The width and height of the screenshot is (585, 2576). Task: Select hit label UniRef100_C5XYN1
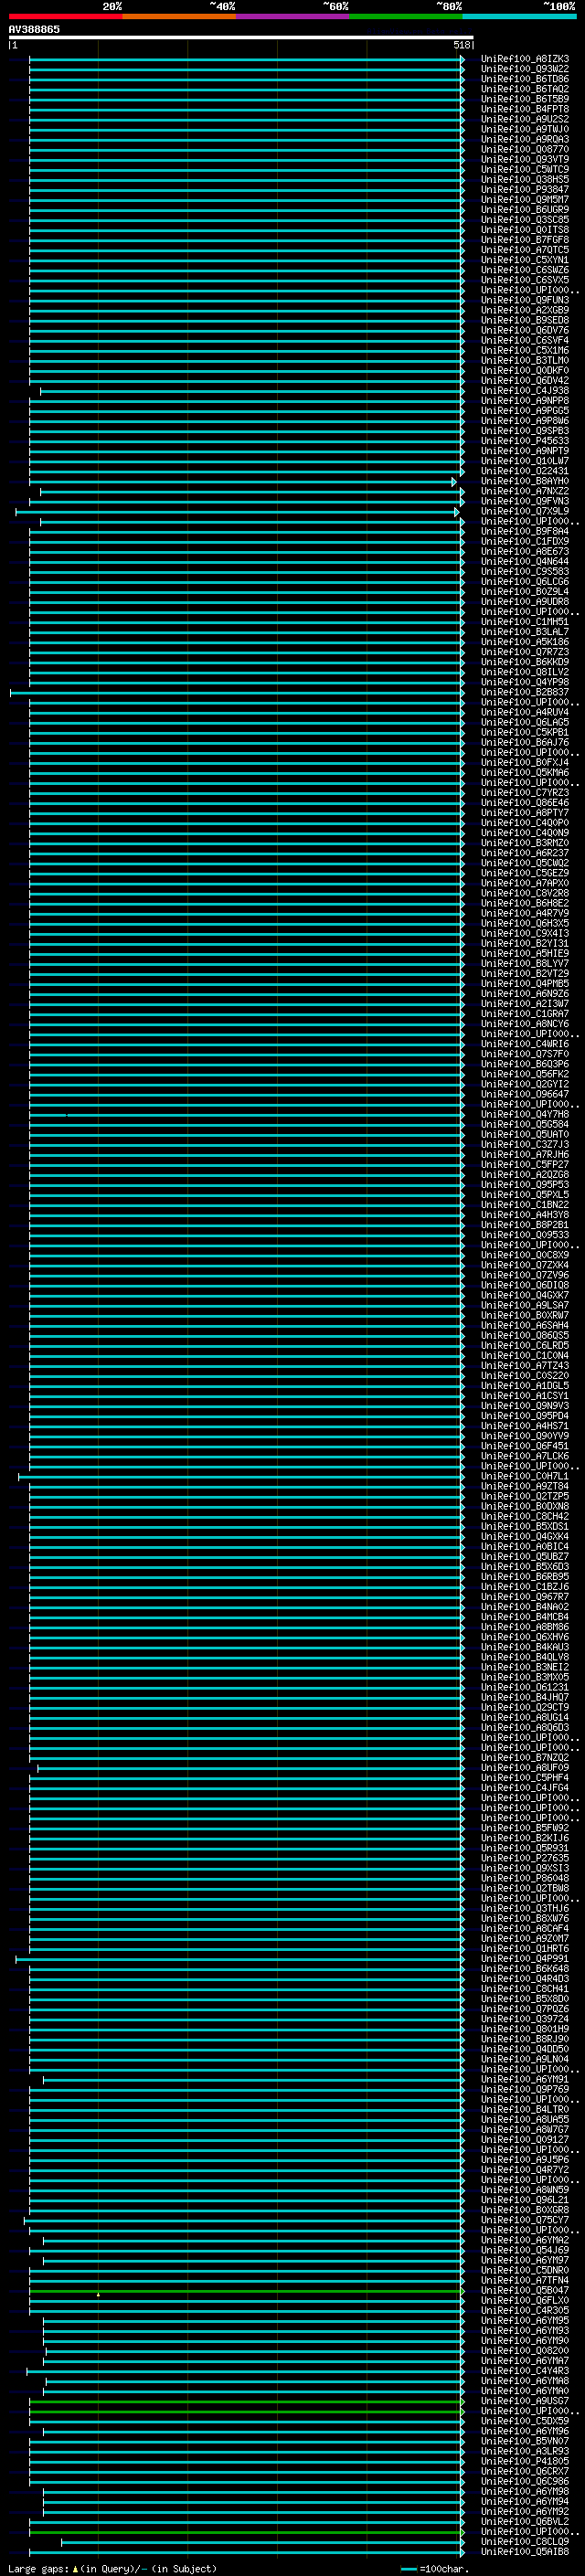pos(525,260)
